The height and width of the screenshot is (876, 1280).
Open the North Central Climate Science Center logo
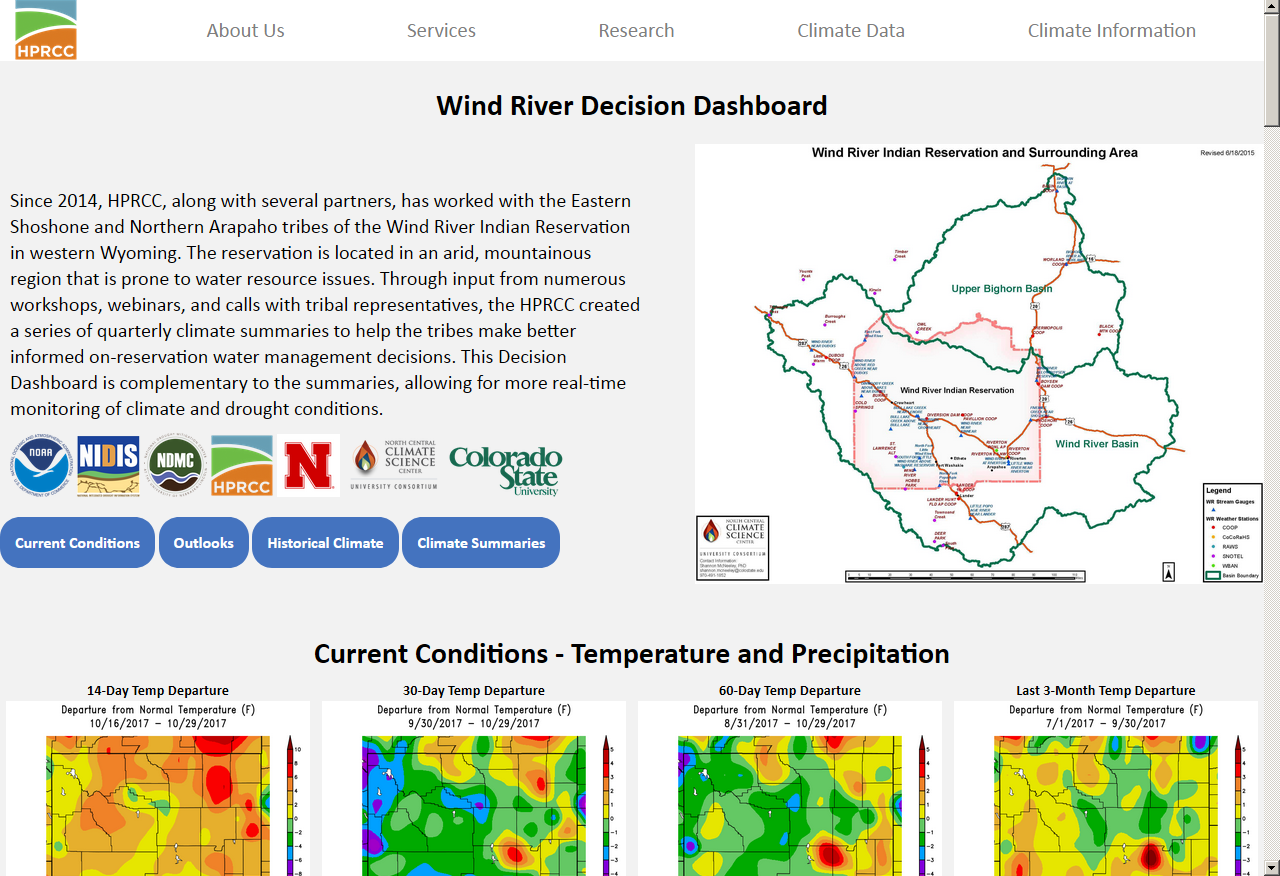point(394,466)
